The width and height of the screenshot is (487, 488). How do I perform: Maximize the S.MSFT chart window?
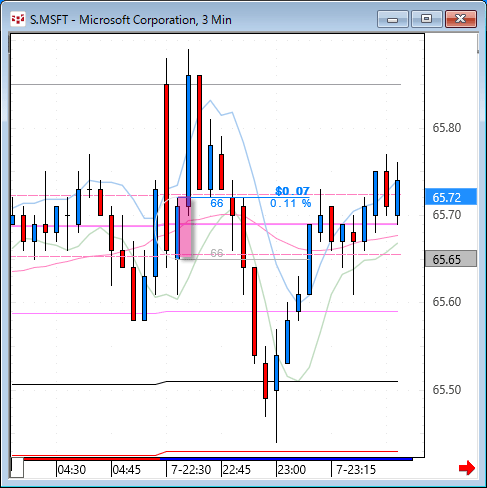coord(426,19)
